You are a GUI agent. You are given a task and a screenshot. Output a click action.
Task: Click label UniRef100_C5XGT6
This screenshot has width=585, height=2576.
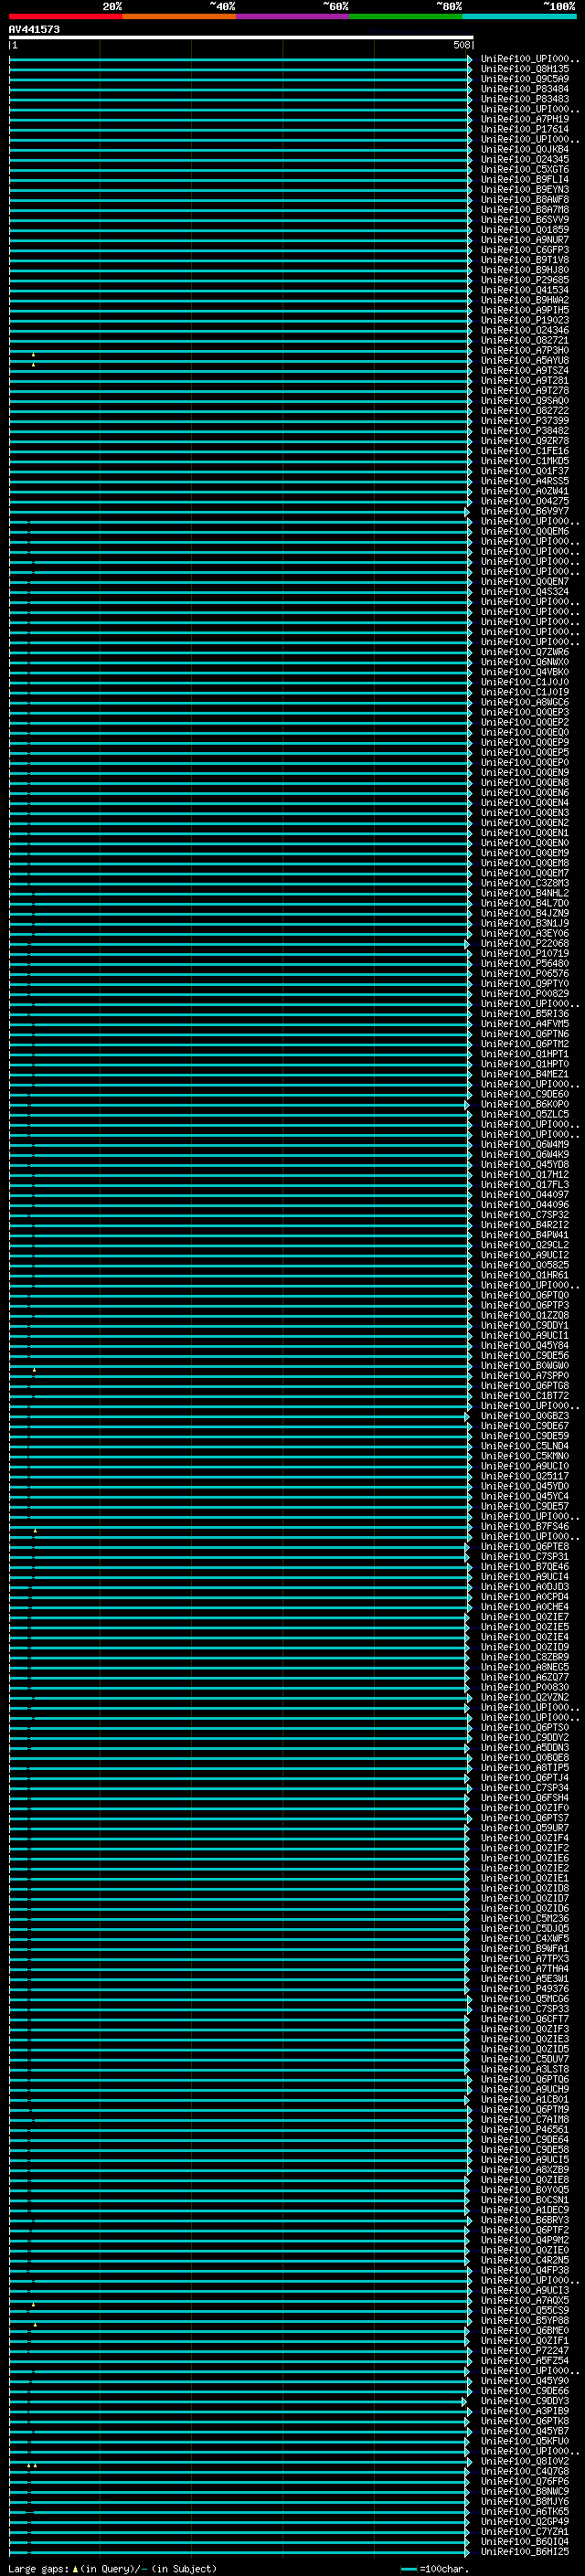[x=525, y=169]
